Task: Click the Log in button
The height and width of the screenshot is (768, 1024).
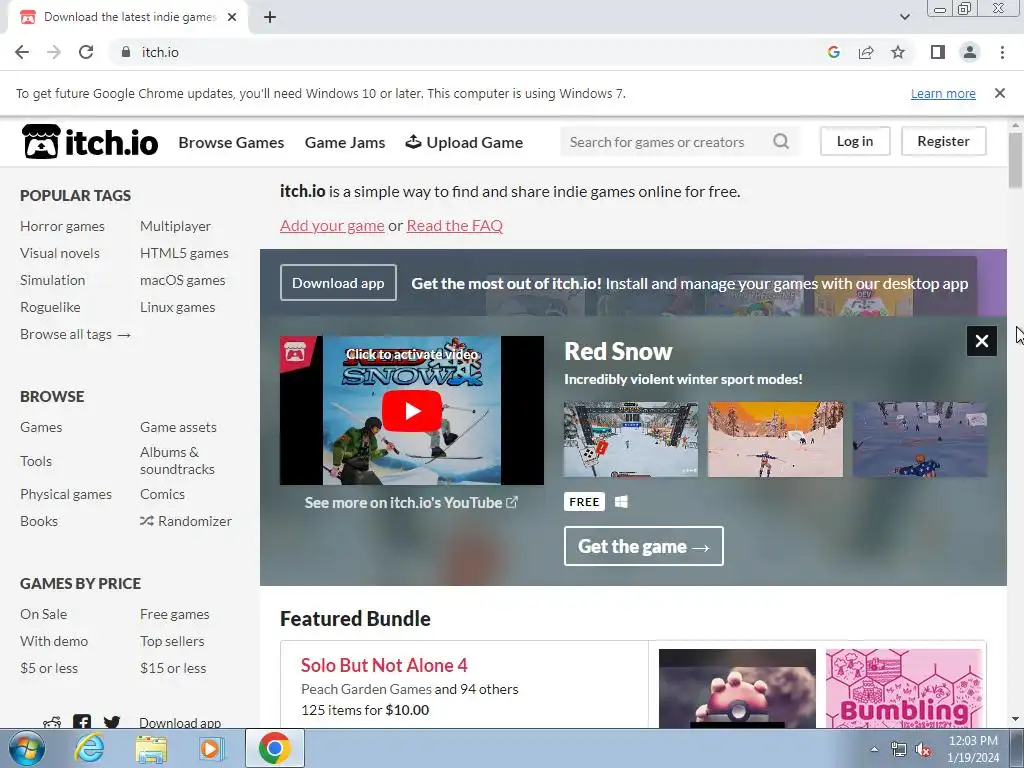Action: [x=855, y=141]
